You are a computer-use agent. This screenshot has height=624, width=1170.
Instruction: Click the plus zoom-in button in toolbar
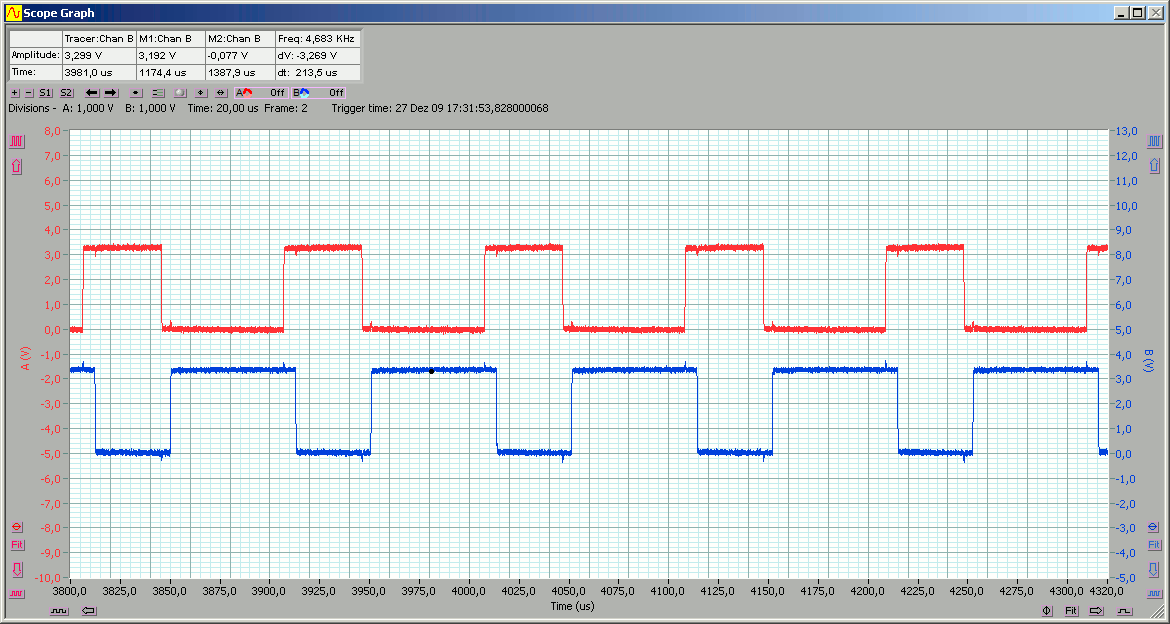pos(16,93)
